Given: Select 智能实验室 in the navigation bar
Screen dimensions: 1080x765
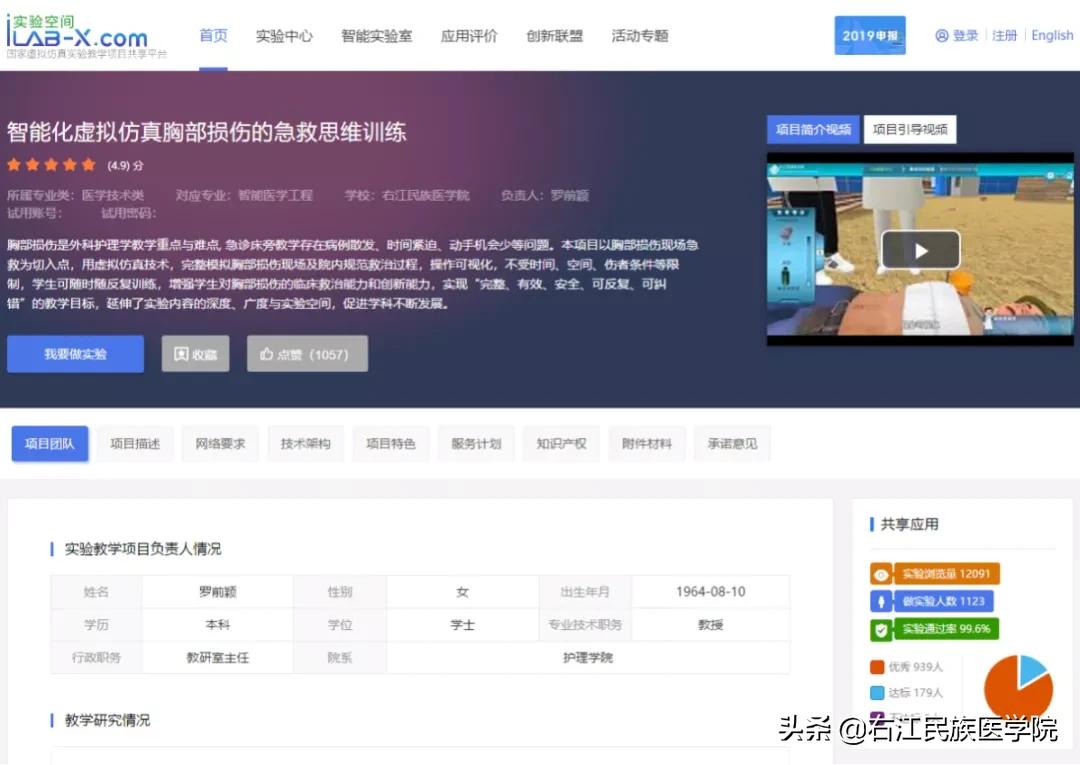Looking at the screenshot, I should [377, 35].
